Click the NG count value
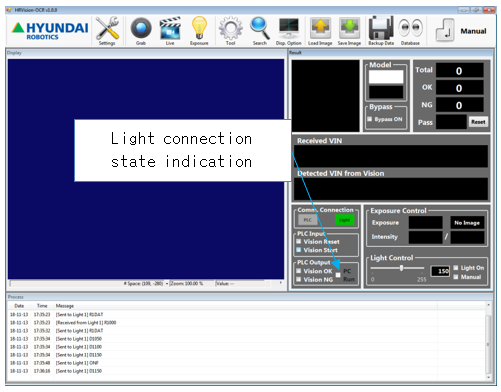Image resolution: width=501 pixels, height=392 pixels. 460,105
